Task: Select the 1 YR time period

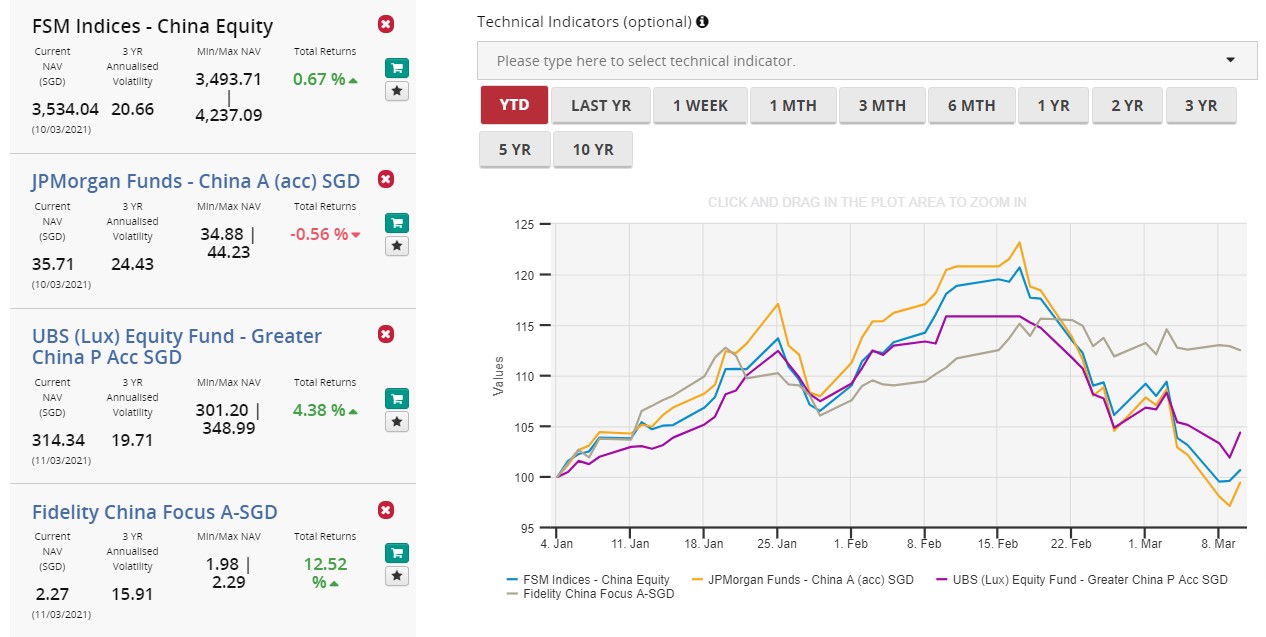Action: (x=1053, y=105)
